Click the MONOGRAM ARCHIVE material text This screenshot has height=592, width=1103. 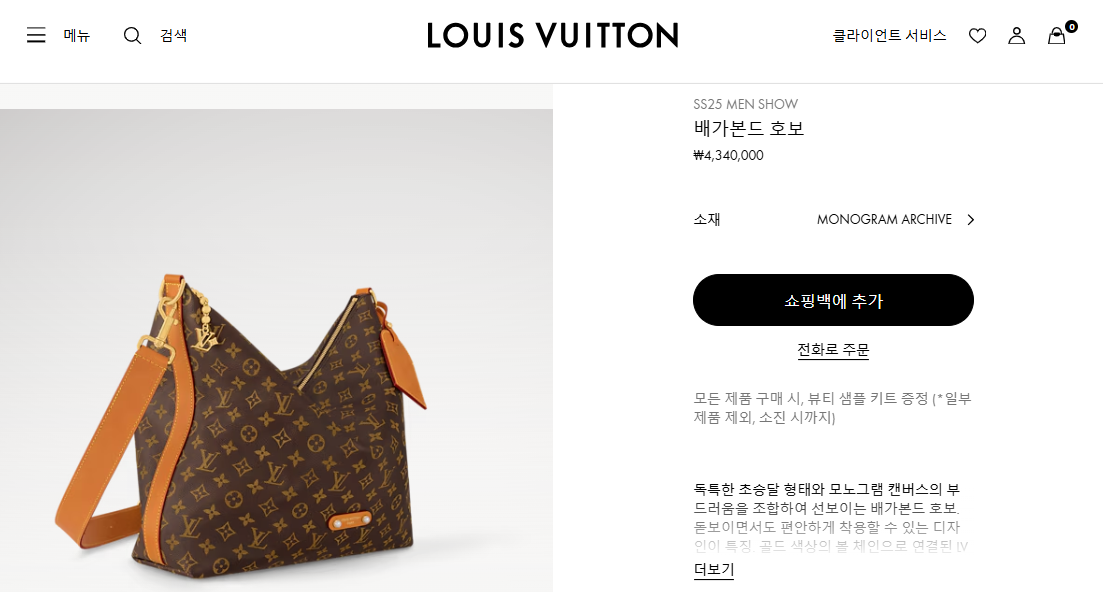pos(884,219)
